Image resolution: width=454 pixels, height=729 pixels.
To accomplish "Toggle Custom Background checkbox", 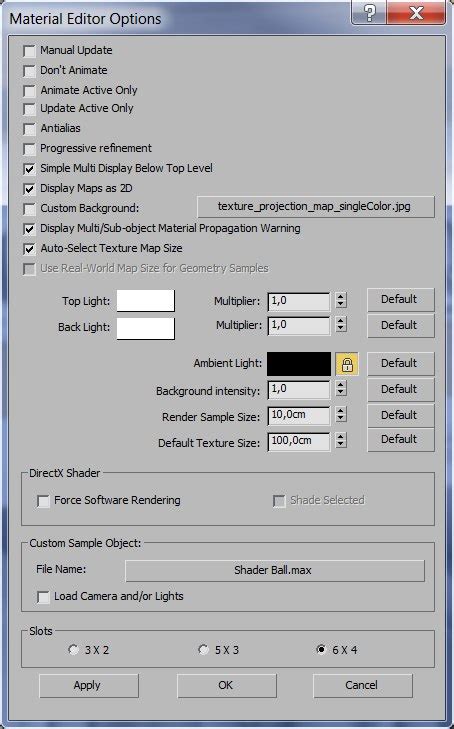I will pyautogui.click(x=29, y=209).
